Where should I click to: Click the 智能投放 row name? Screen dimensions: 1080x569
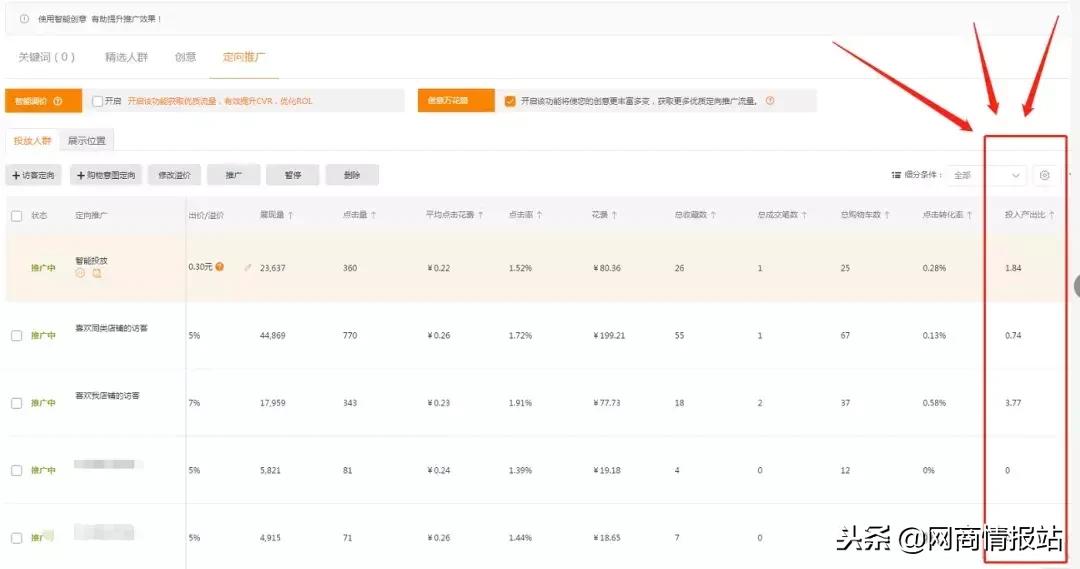pyautogui.click(x=91, y=261)
